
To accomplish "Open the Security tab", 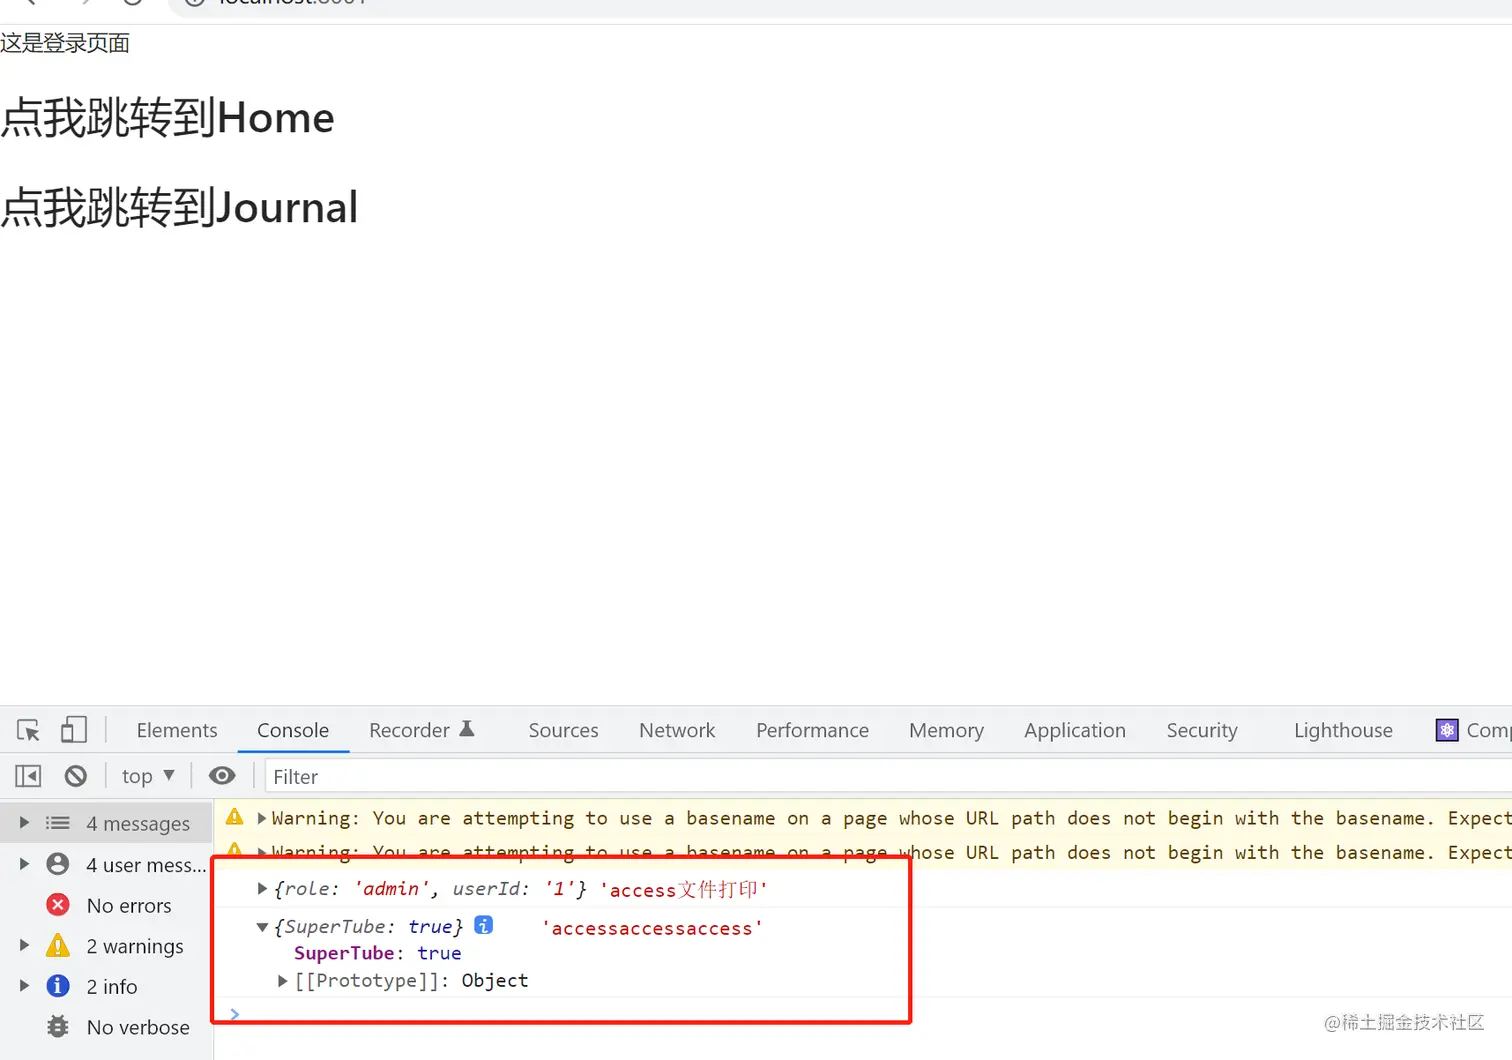I will click(x=1202, y=730).
